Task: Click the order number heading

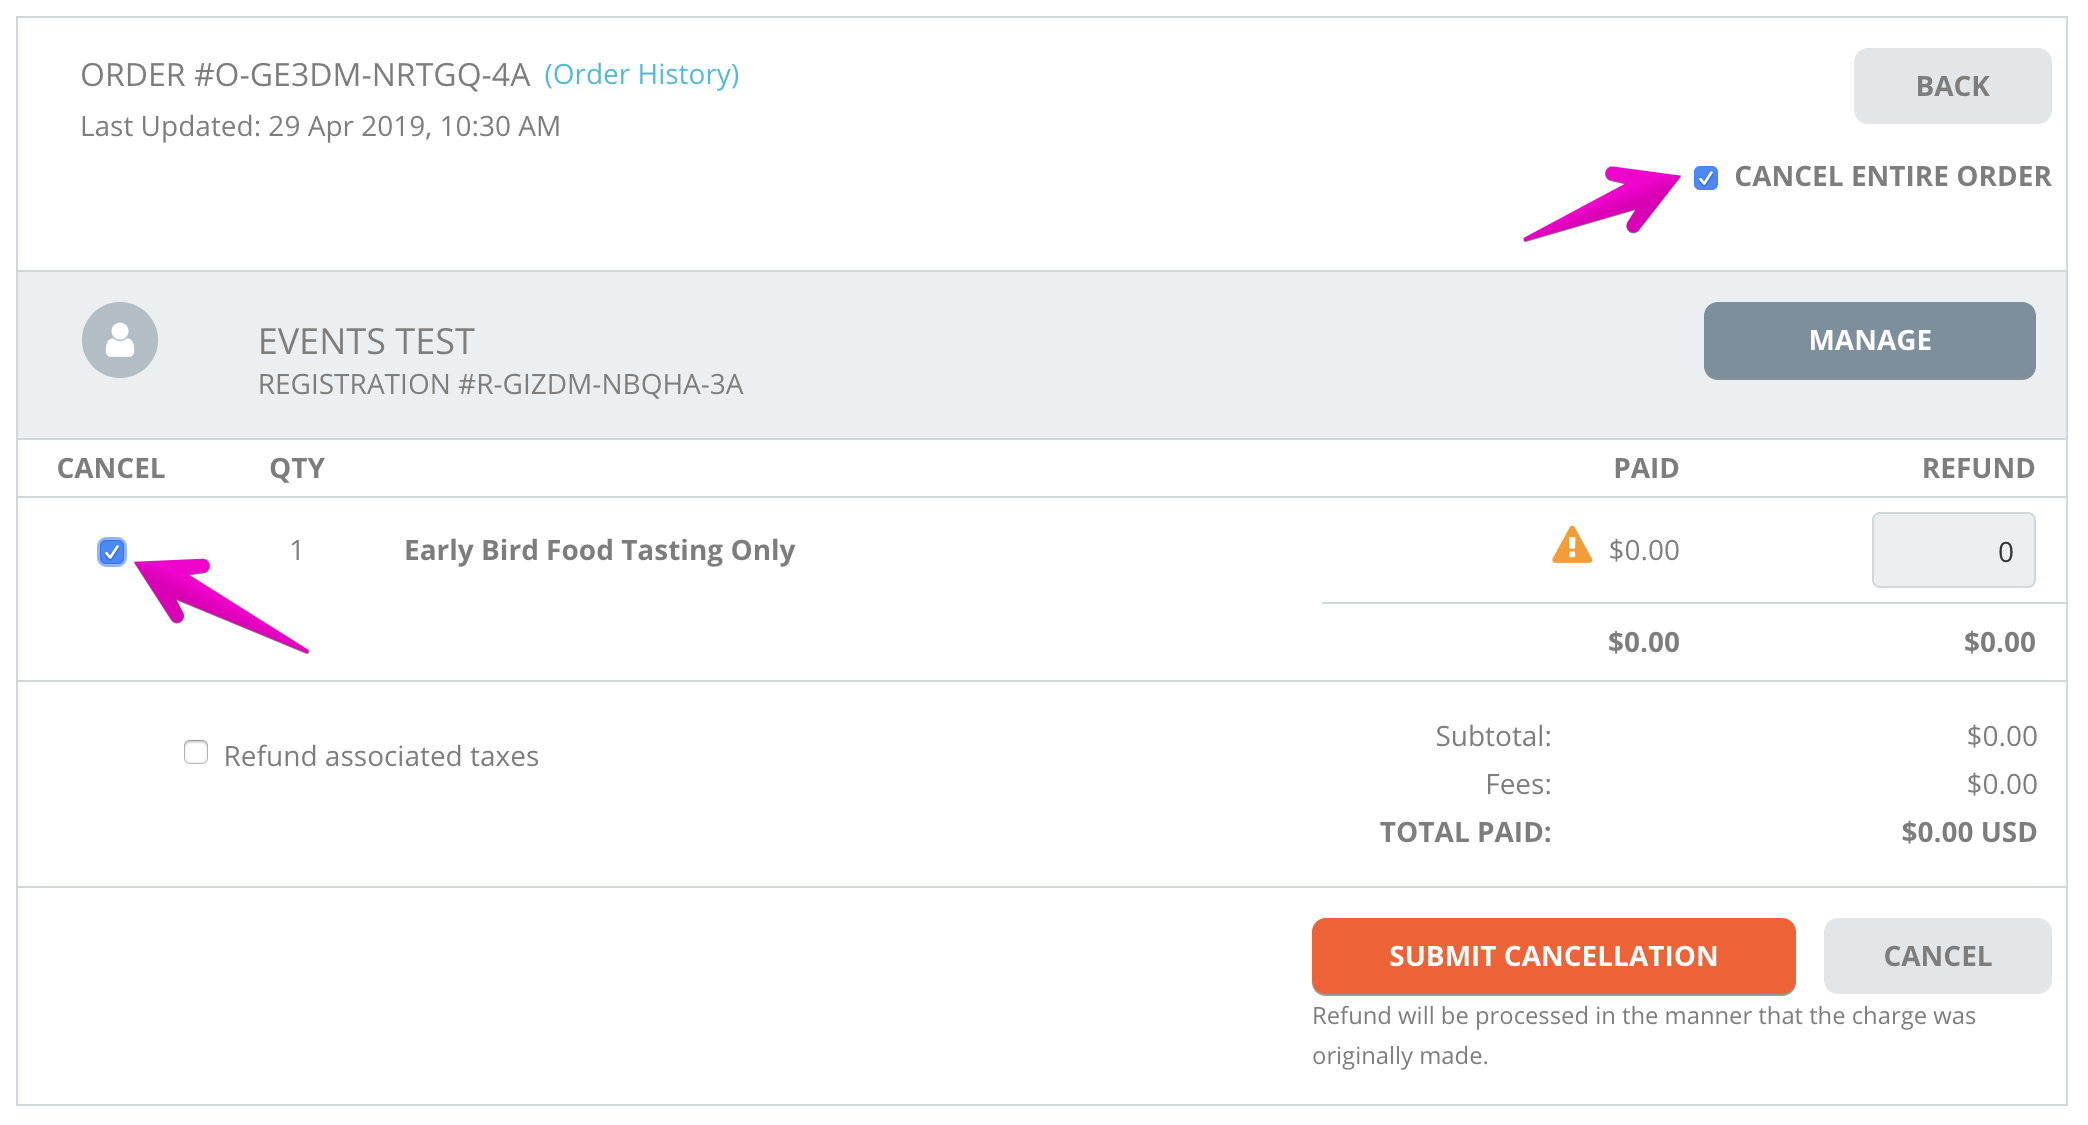Action: tap(305, 75)
